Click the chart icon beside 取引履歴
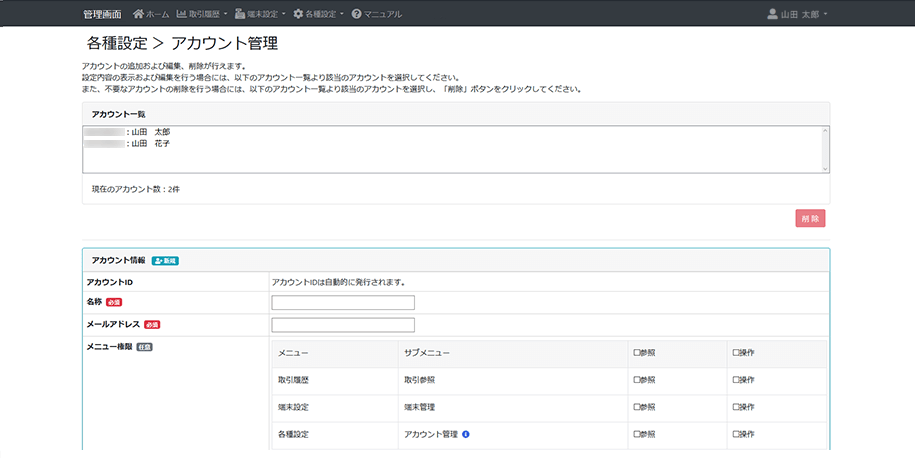The height and width of the screenshot is (458, 915). [x=181, y=13]
